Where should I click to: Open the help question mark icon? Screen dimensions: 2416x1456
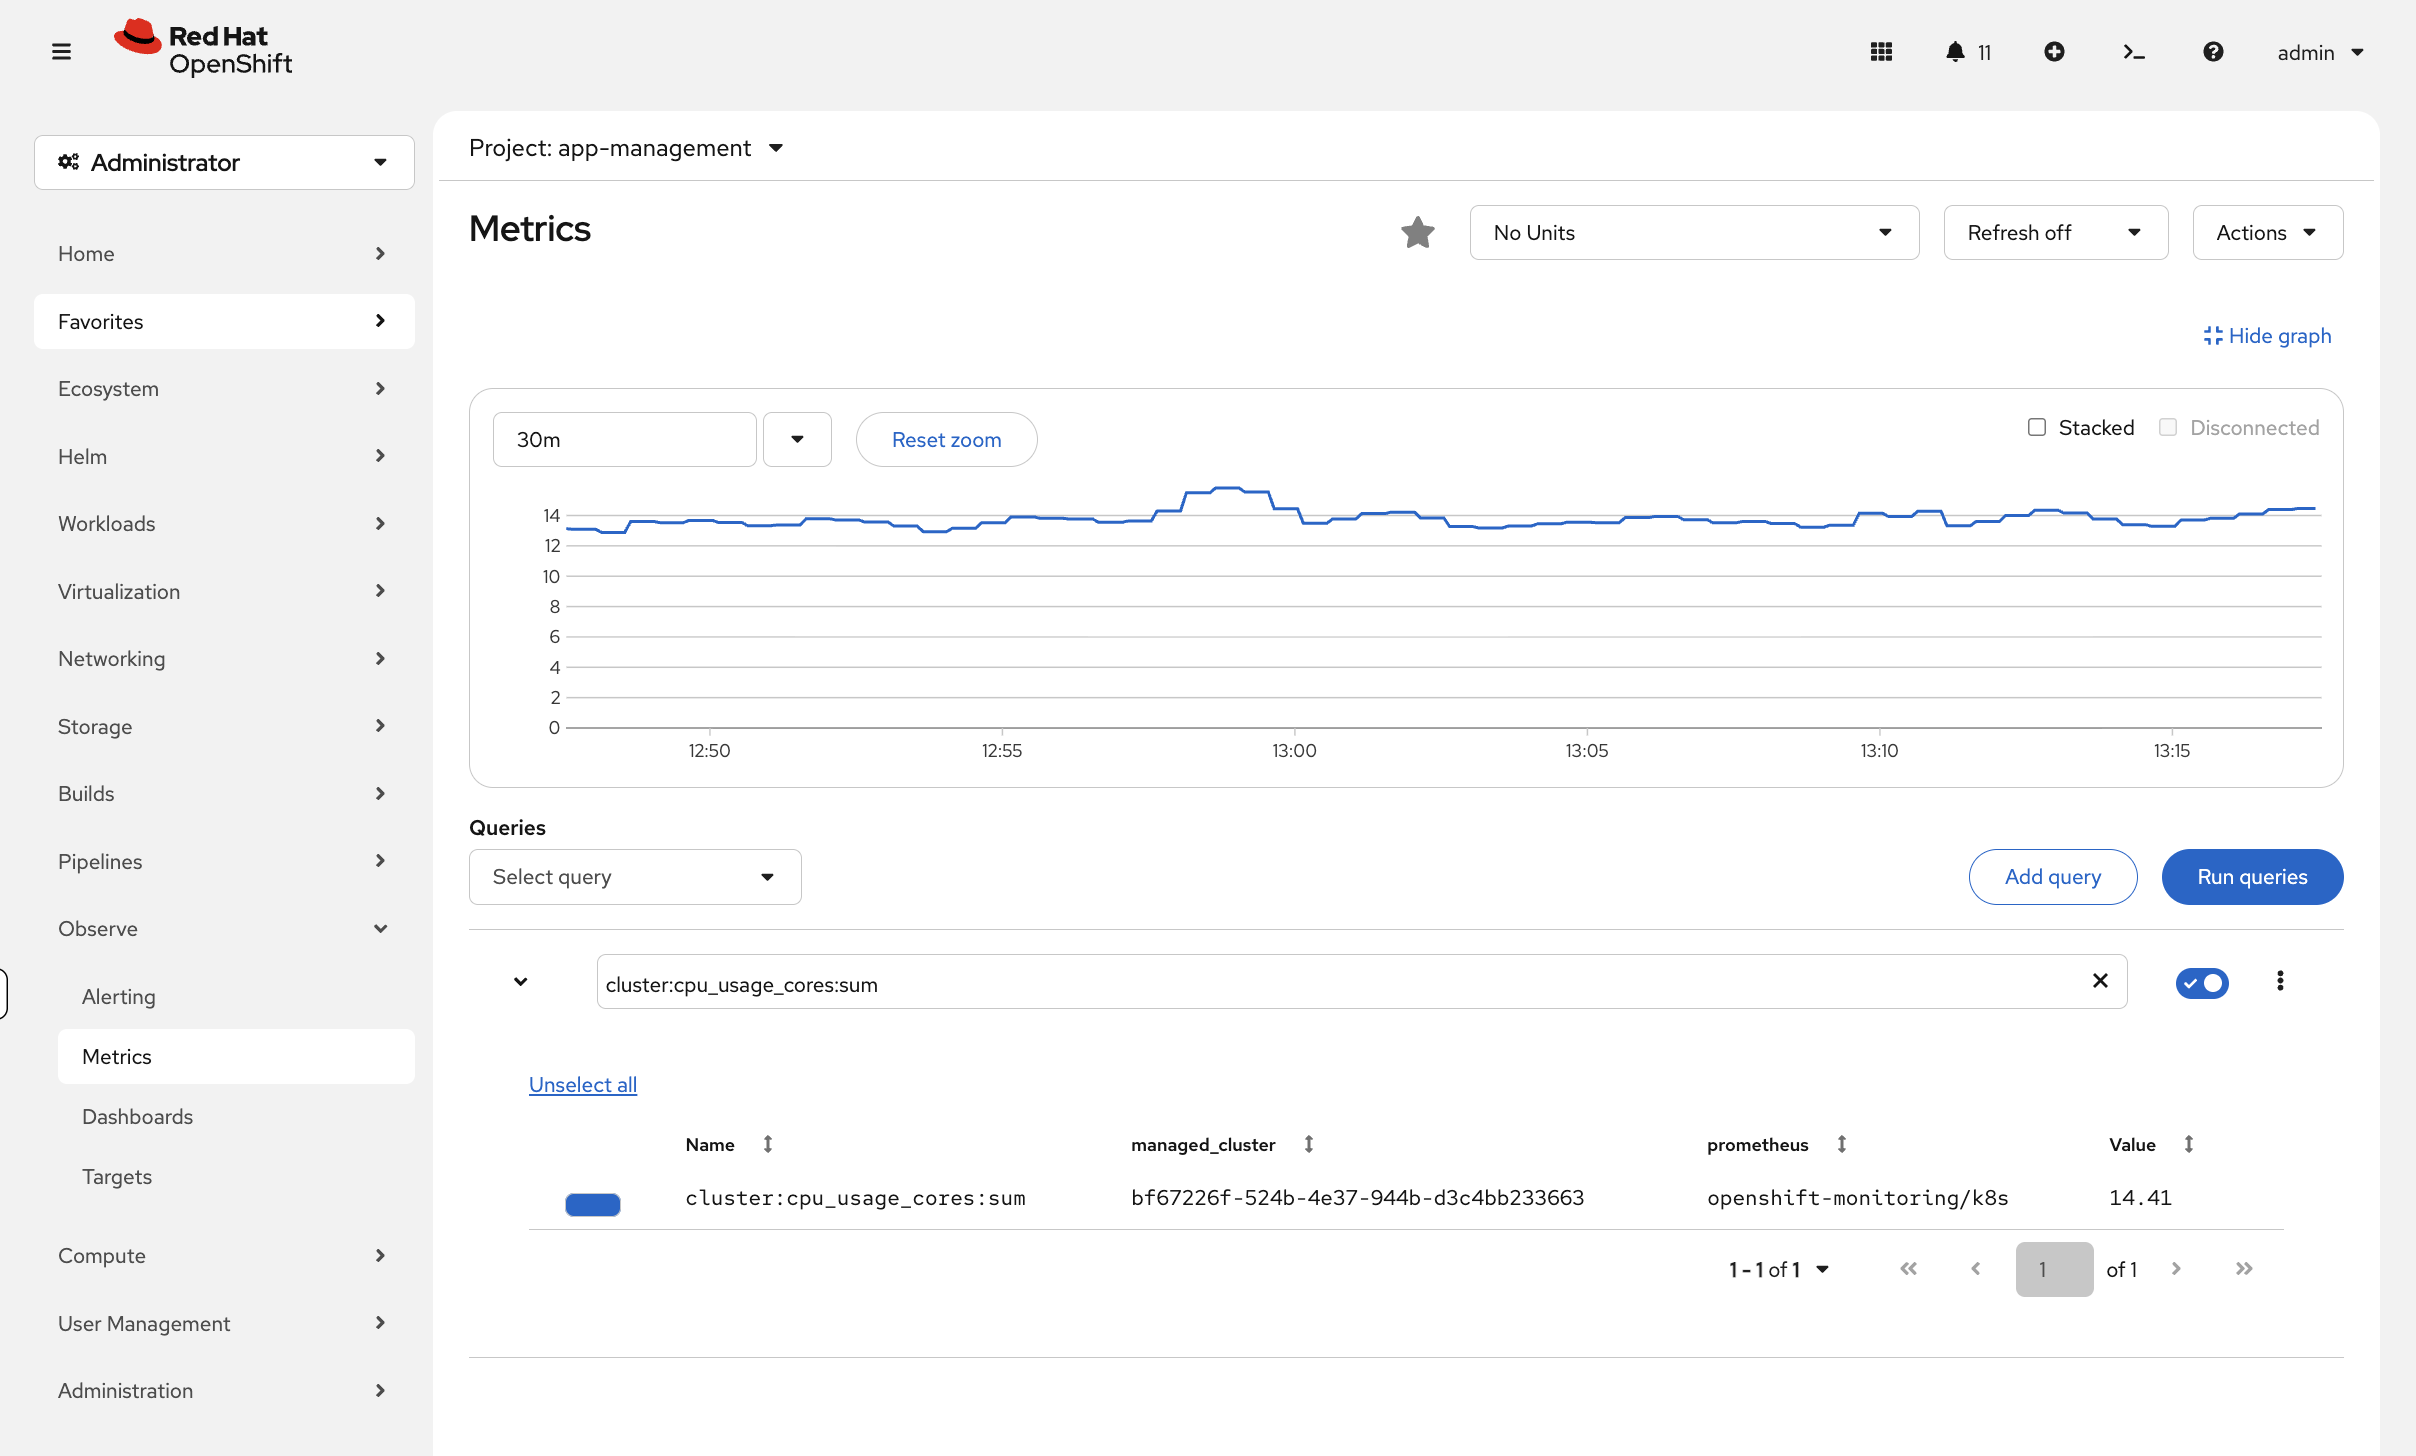[2214, 51]
